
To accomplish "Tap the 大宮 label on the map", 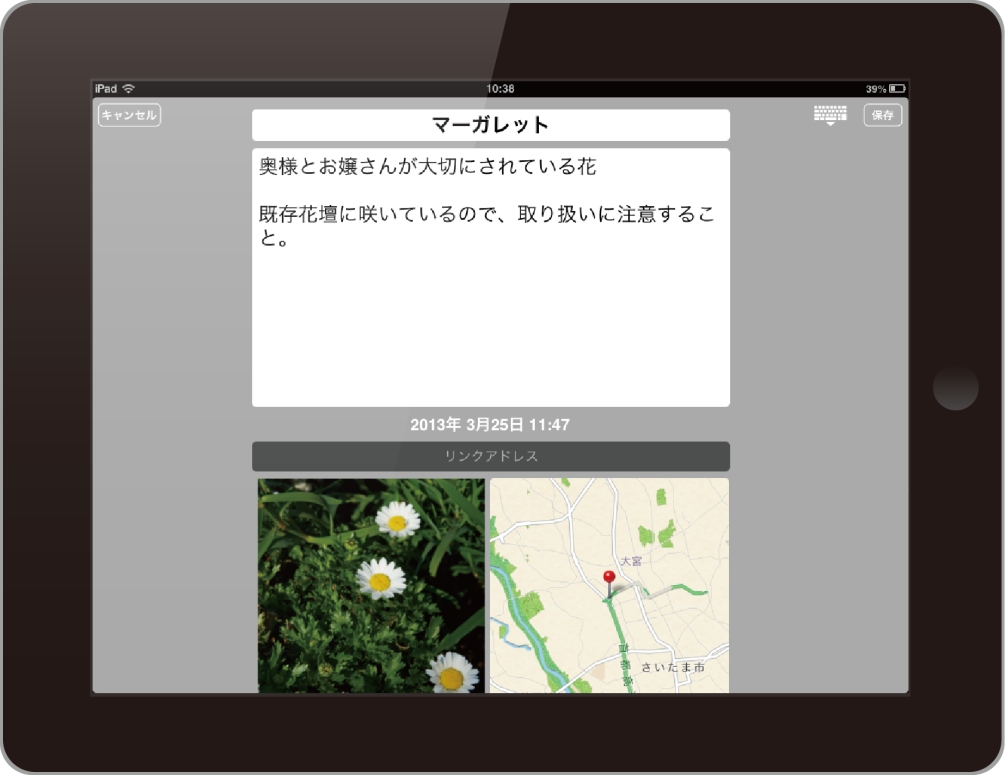I will click(630, 562).
